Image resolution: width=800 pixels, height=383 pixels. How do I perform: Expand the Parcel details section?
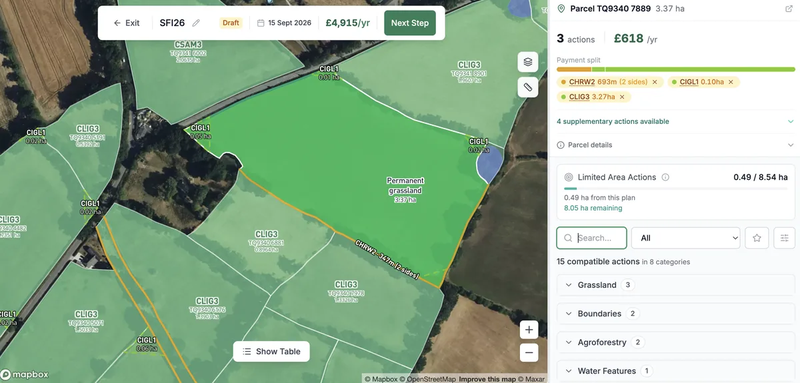pyautogui.click(x=675, y=145)
